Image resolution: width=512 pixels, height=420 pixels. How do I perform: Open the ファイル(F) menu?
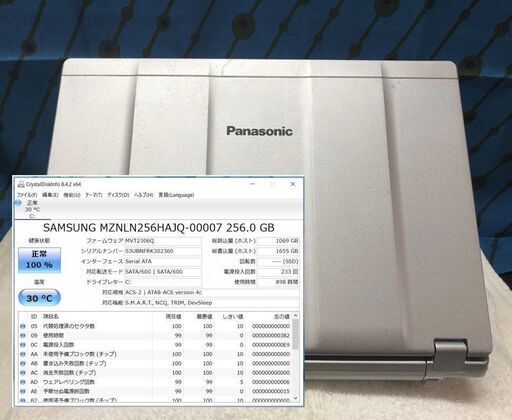point(27,195)
